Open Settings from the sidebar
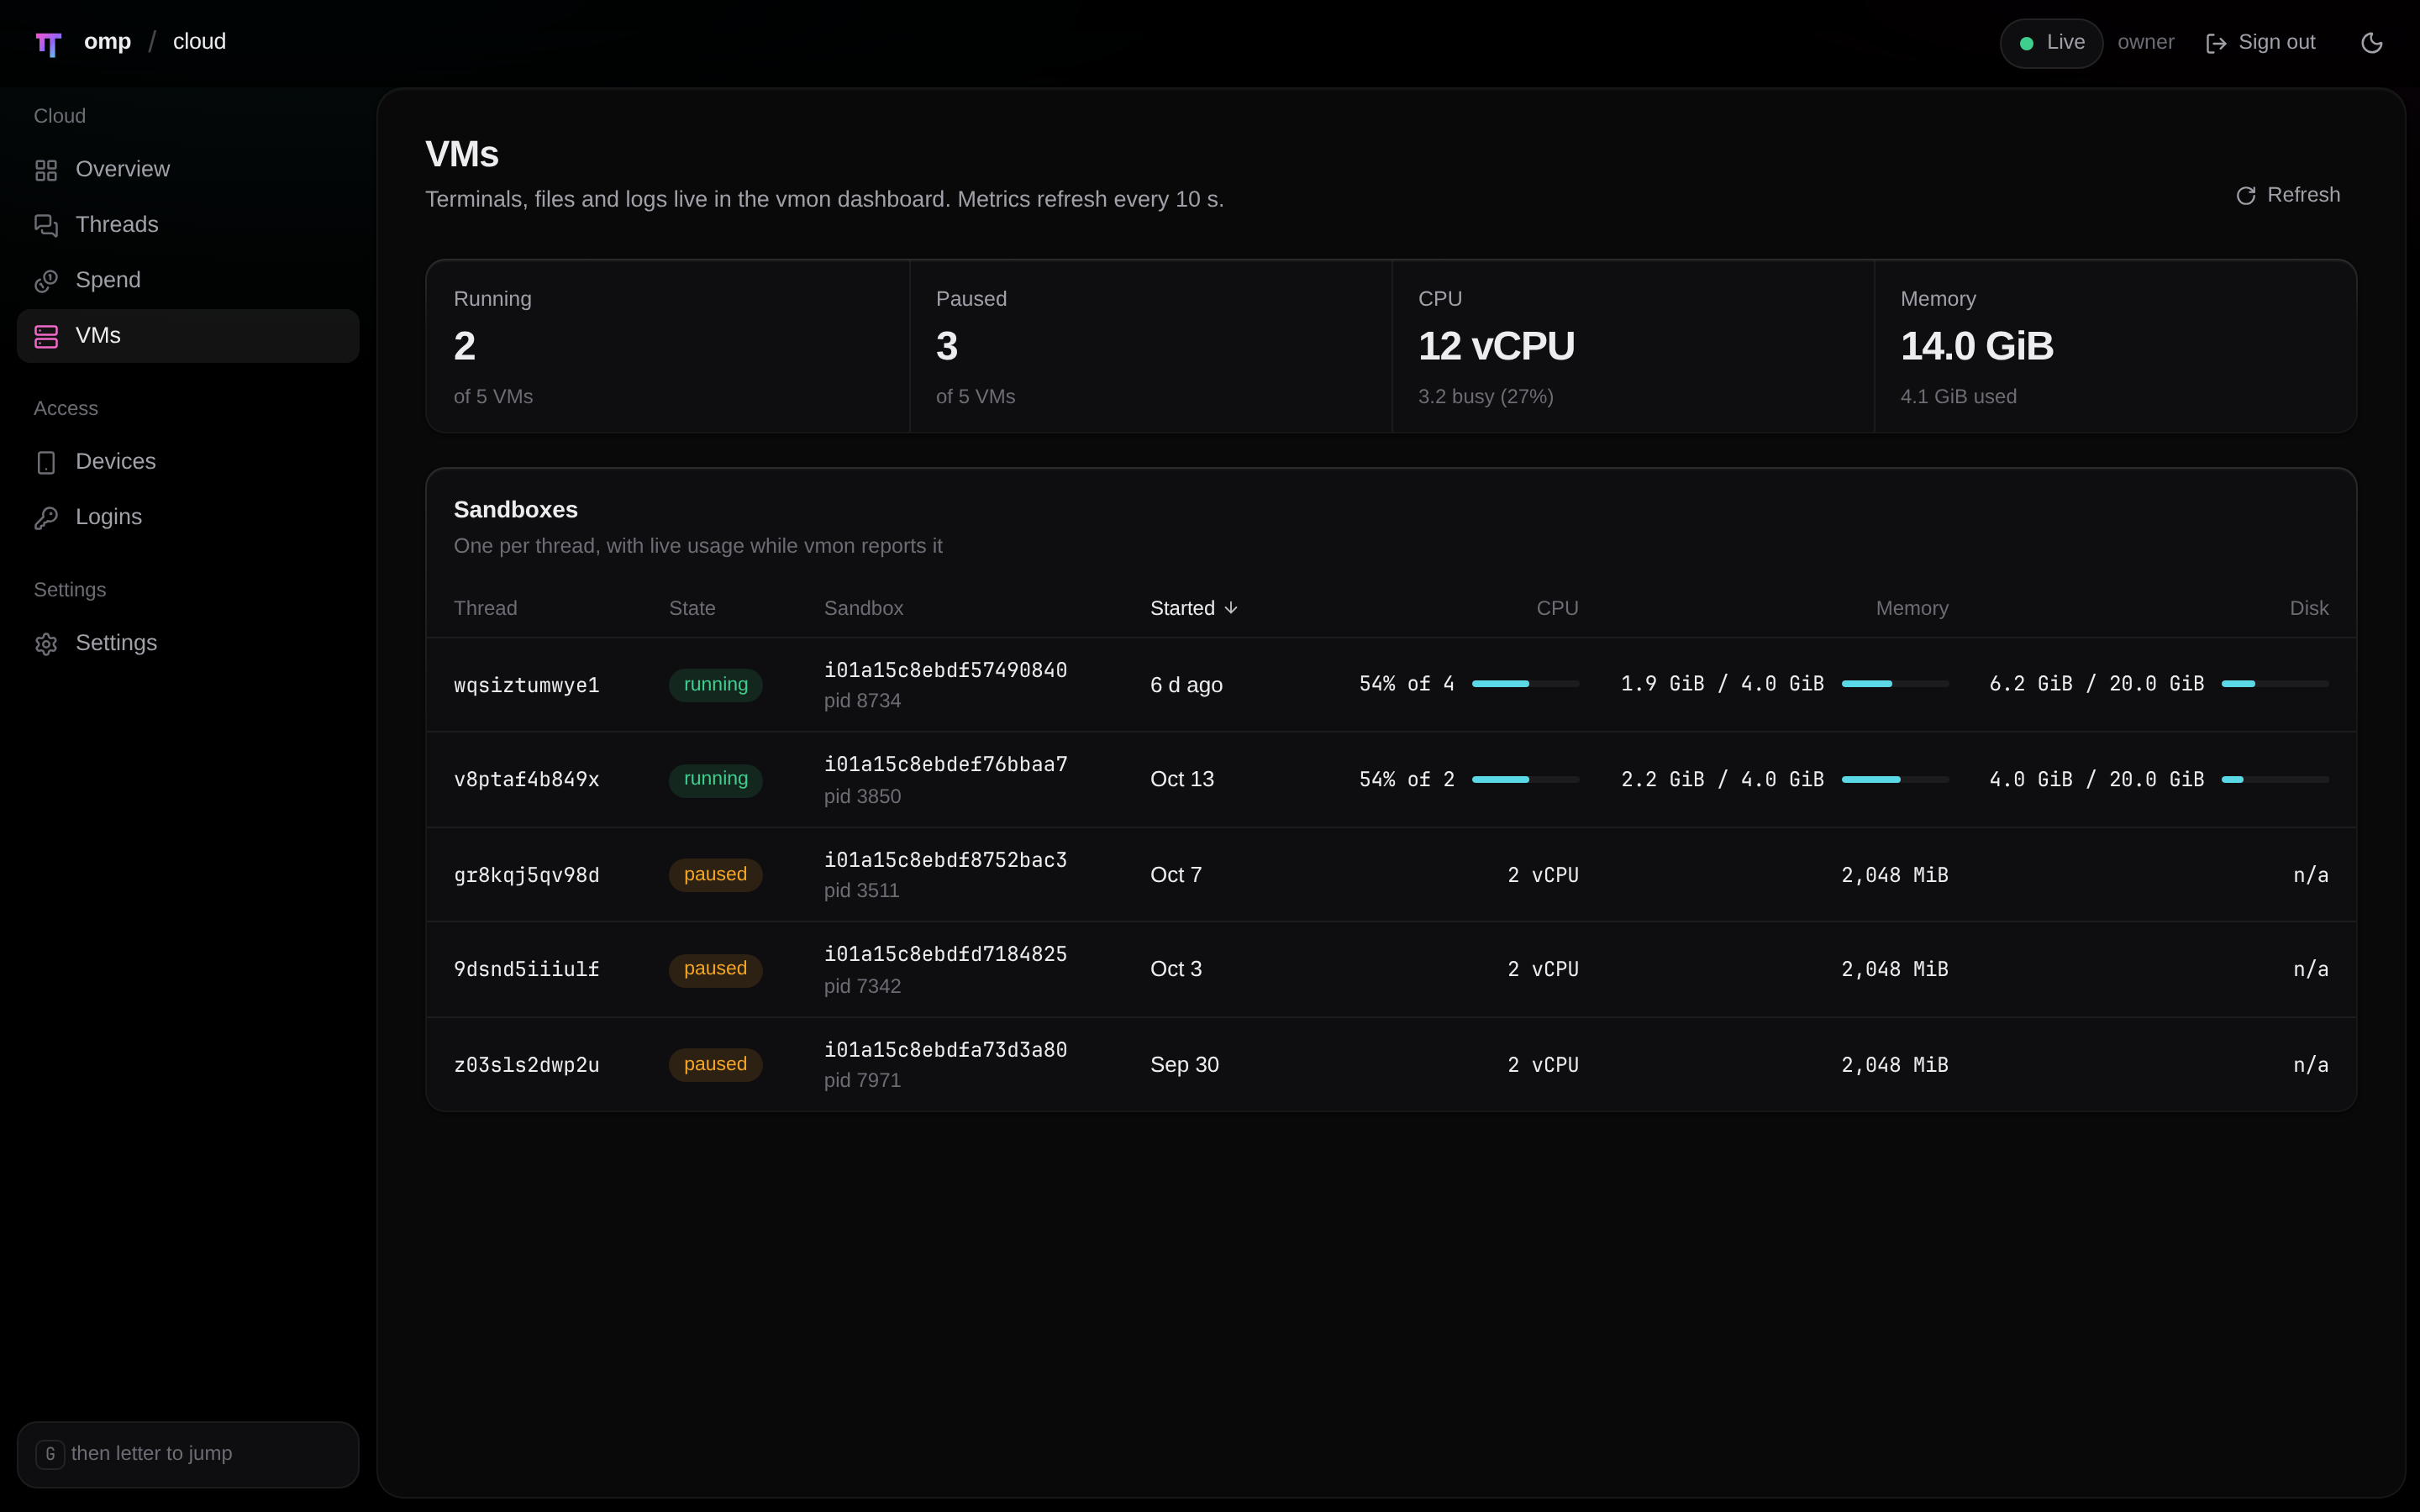 click(188, 643)
